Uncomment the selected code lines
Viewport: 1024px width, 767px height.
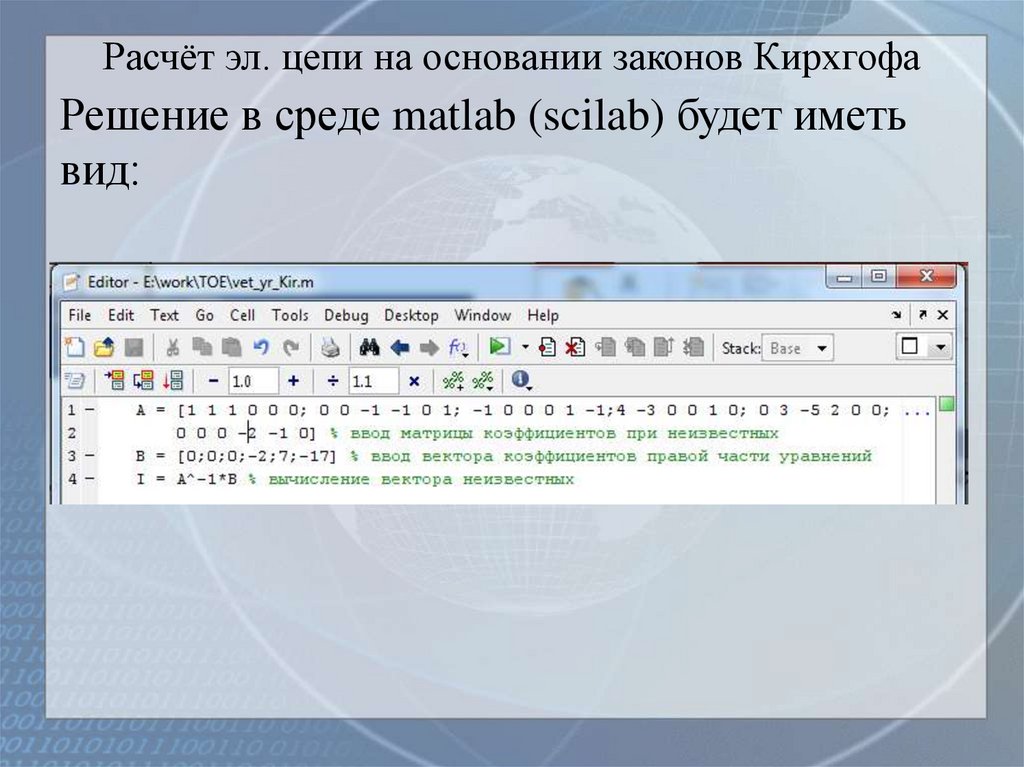485,380
